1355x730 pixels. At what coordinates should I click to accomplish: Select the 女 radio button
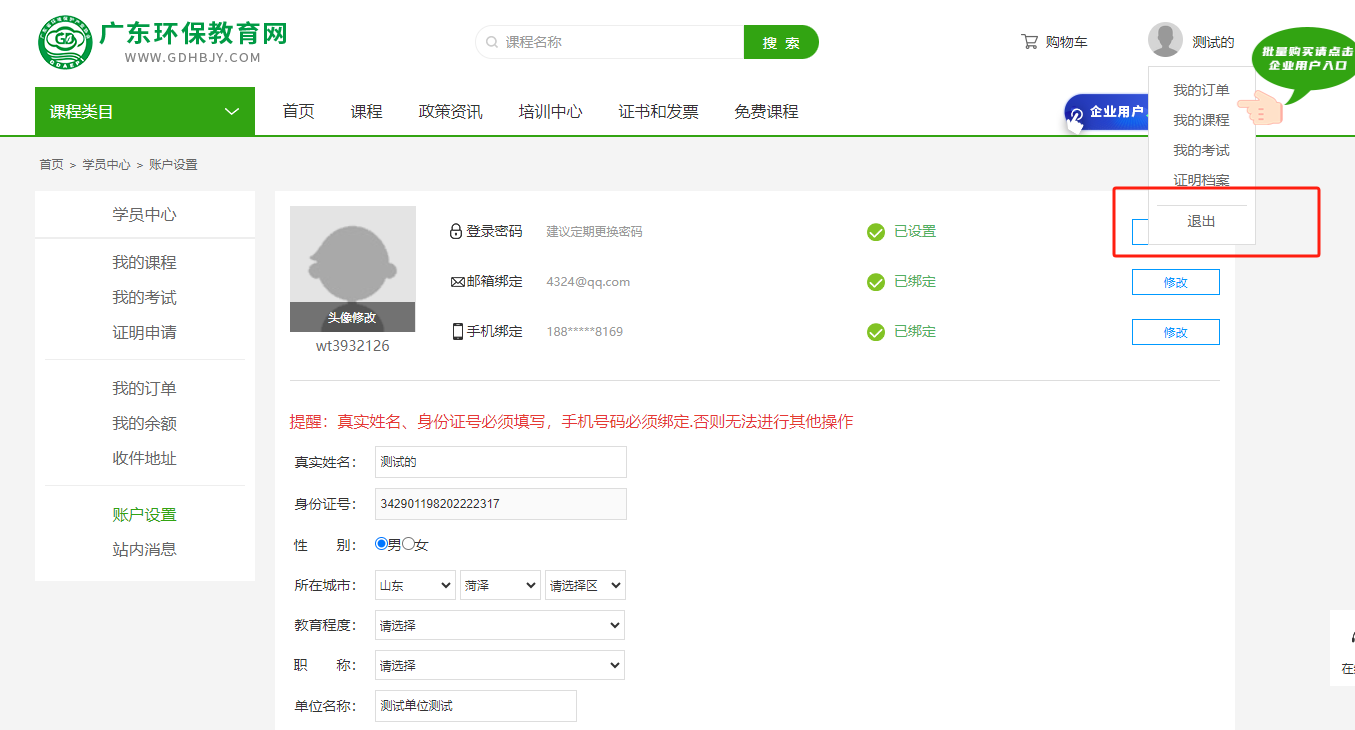tap(408, 544)
